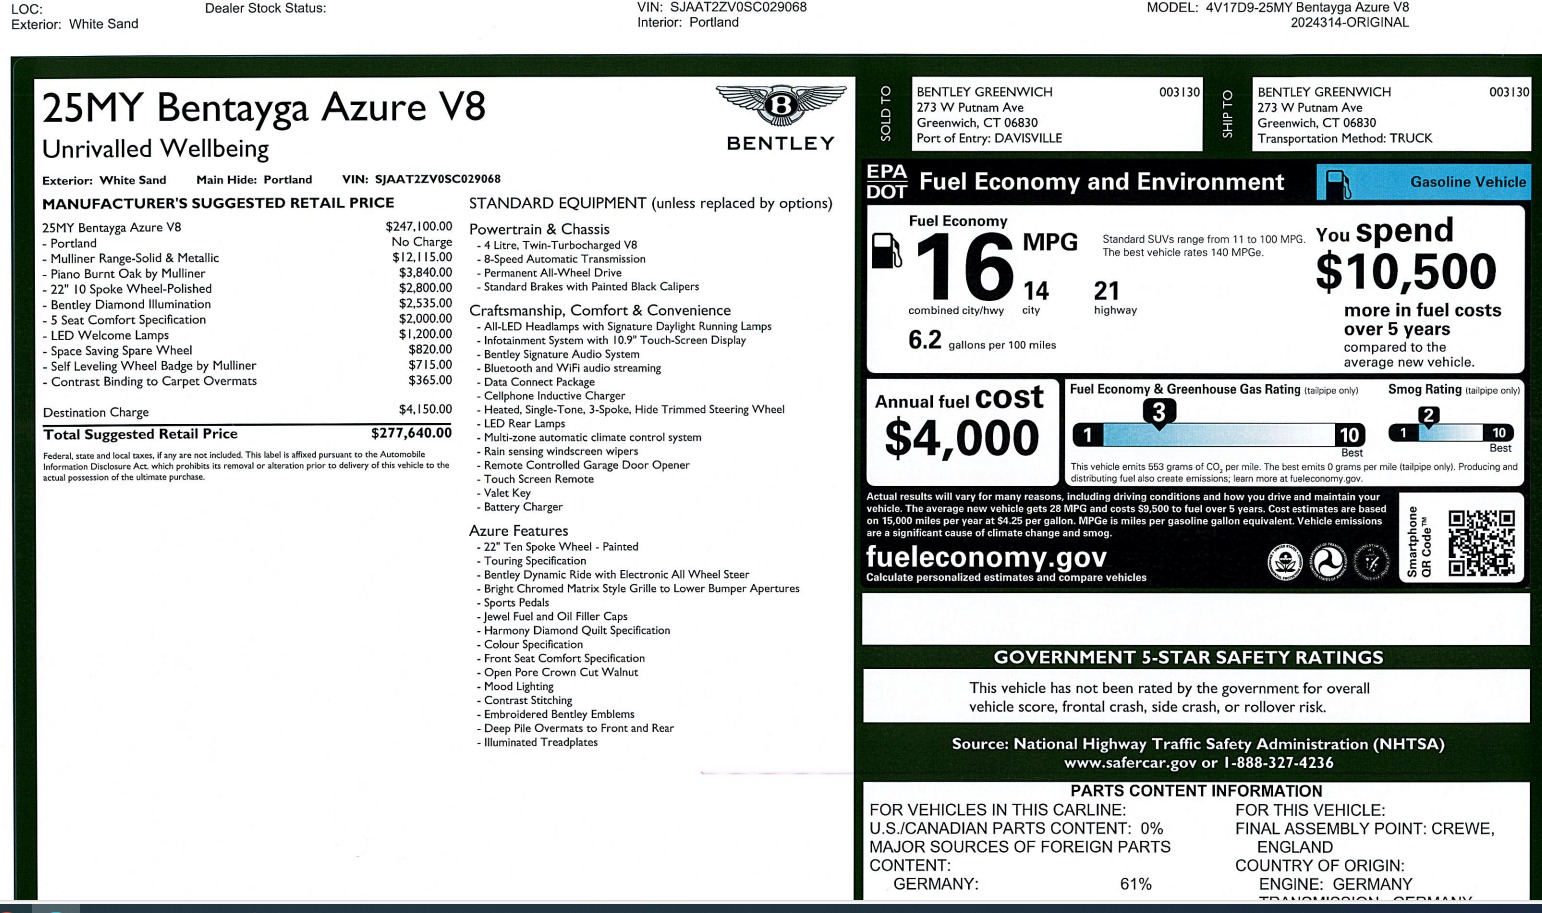This screenshot has width=1542, height=913.
Task: Click the VIN number in the top header
Action: [x=738, y=7]
